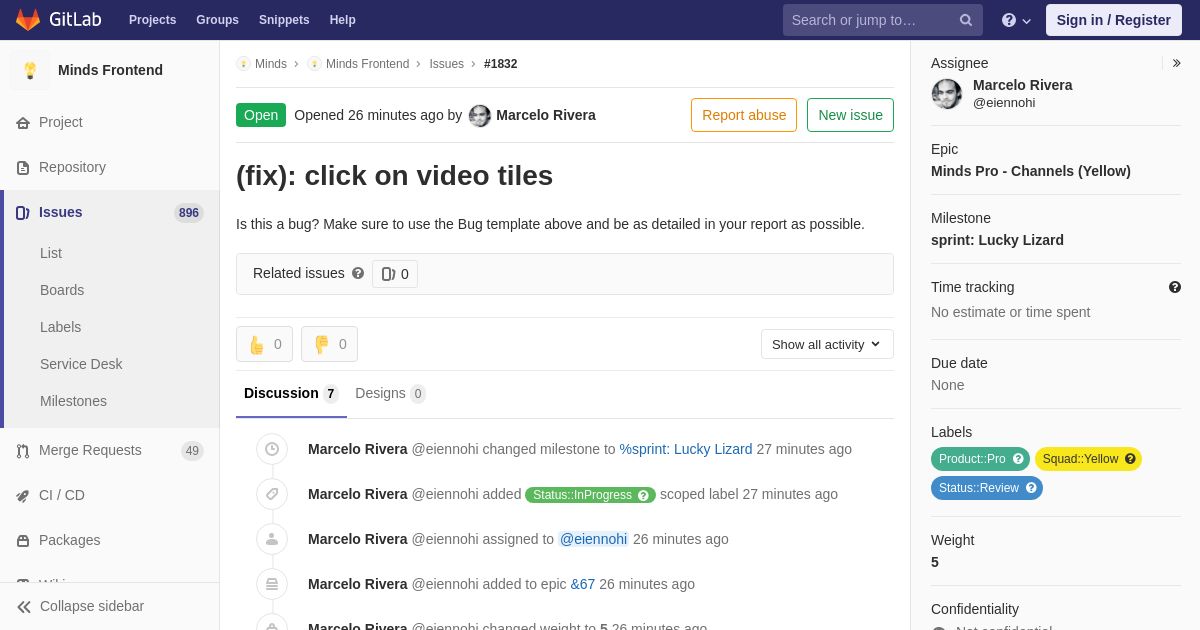Click the Merge Requests count badge 49
1200x630 pixels.
point(192,451)
